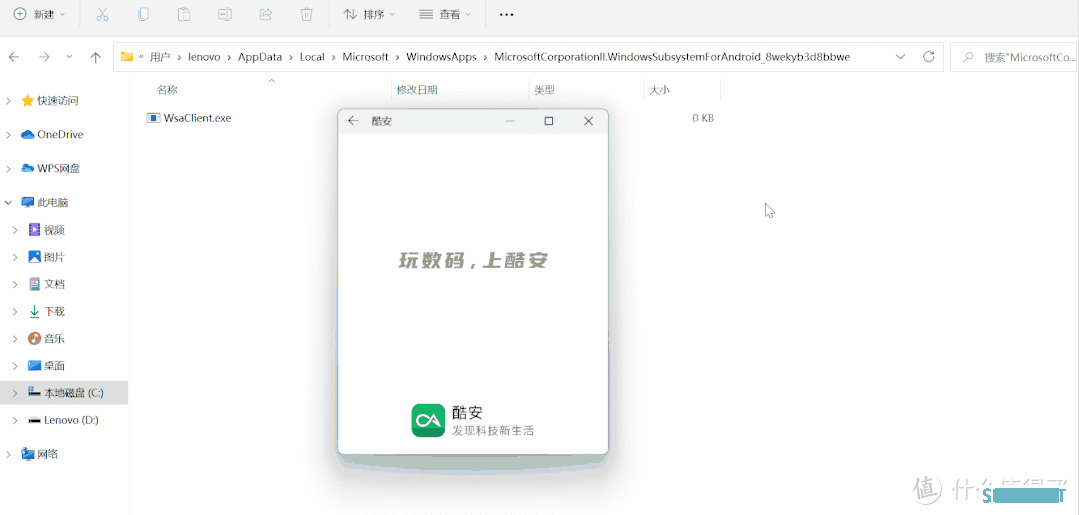
Task: Select Lenovo (D:) drive
Action: [x=72, y=419]
